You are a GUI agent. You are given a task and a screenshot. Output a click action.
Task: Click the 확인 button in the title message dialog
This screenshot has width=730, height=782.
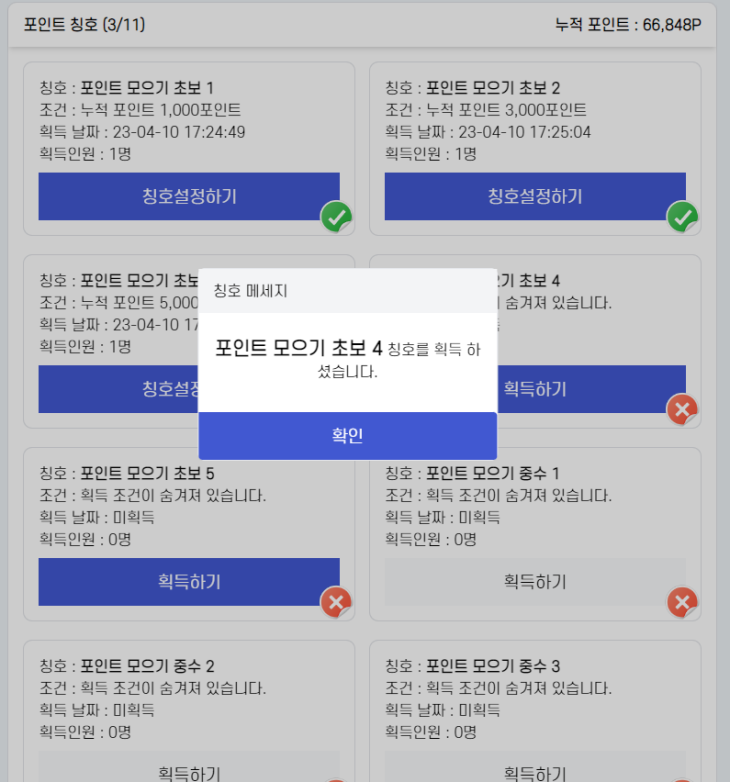point(347,436)
